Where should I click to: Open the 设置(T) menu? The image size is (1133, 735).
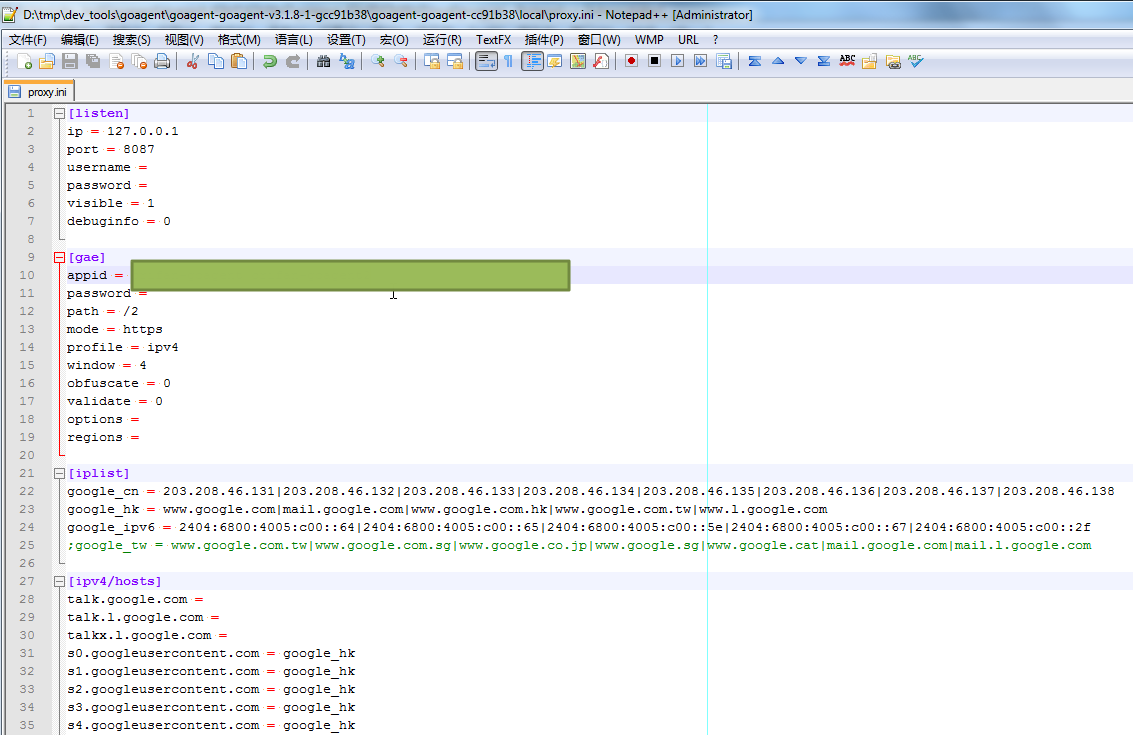pos(347,40)
